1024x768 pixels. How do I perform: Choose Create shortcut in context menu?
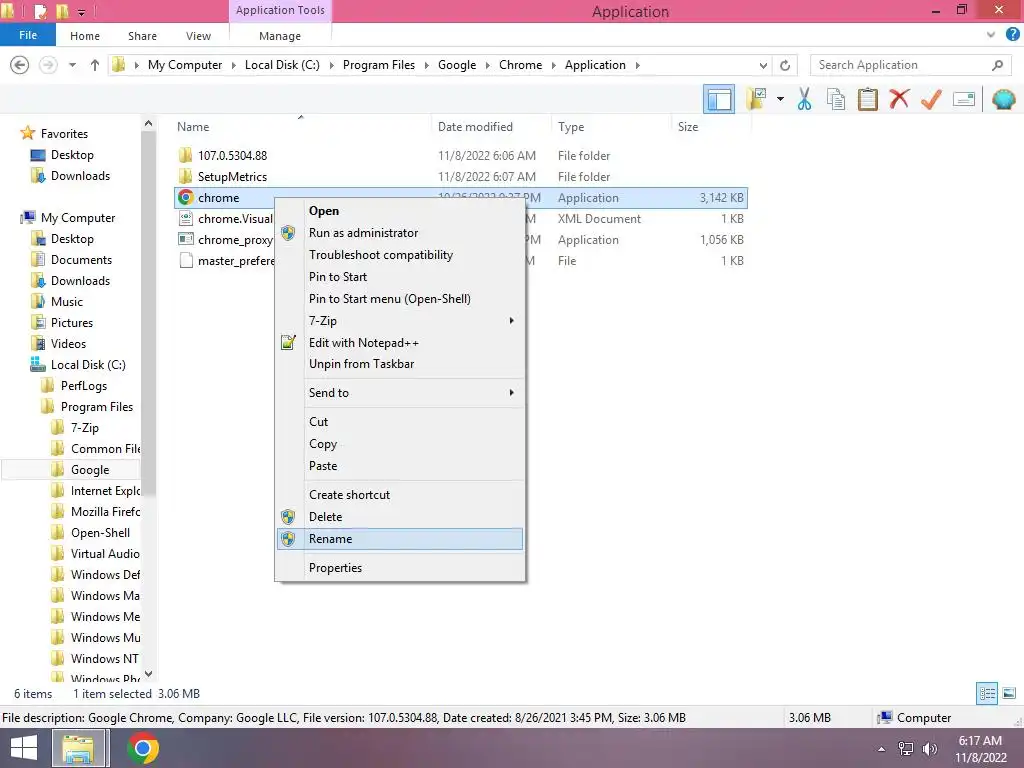(400, 495)
